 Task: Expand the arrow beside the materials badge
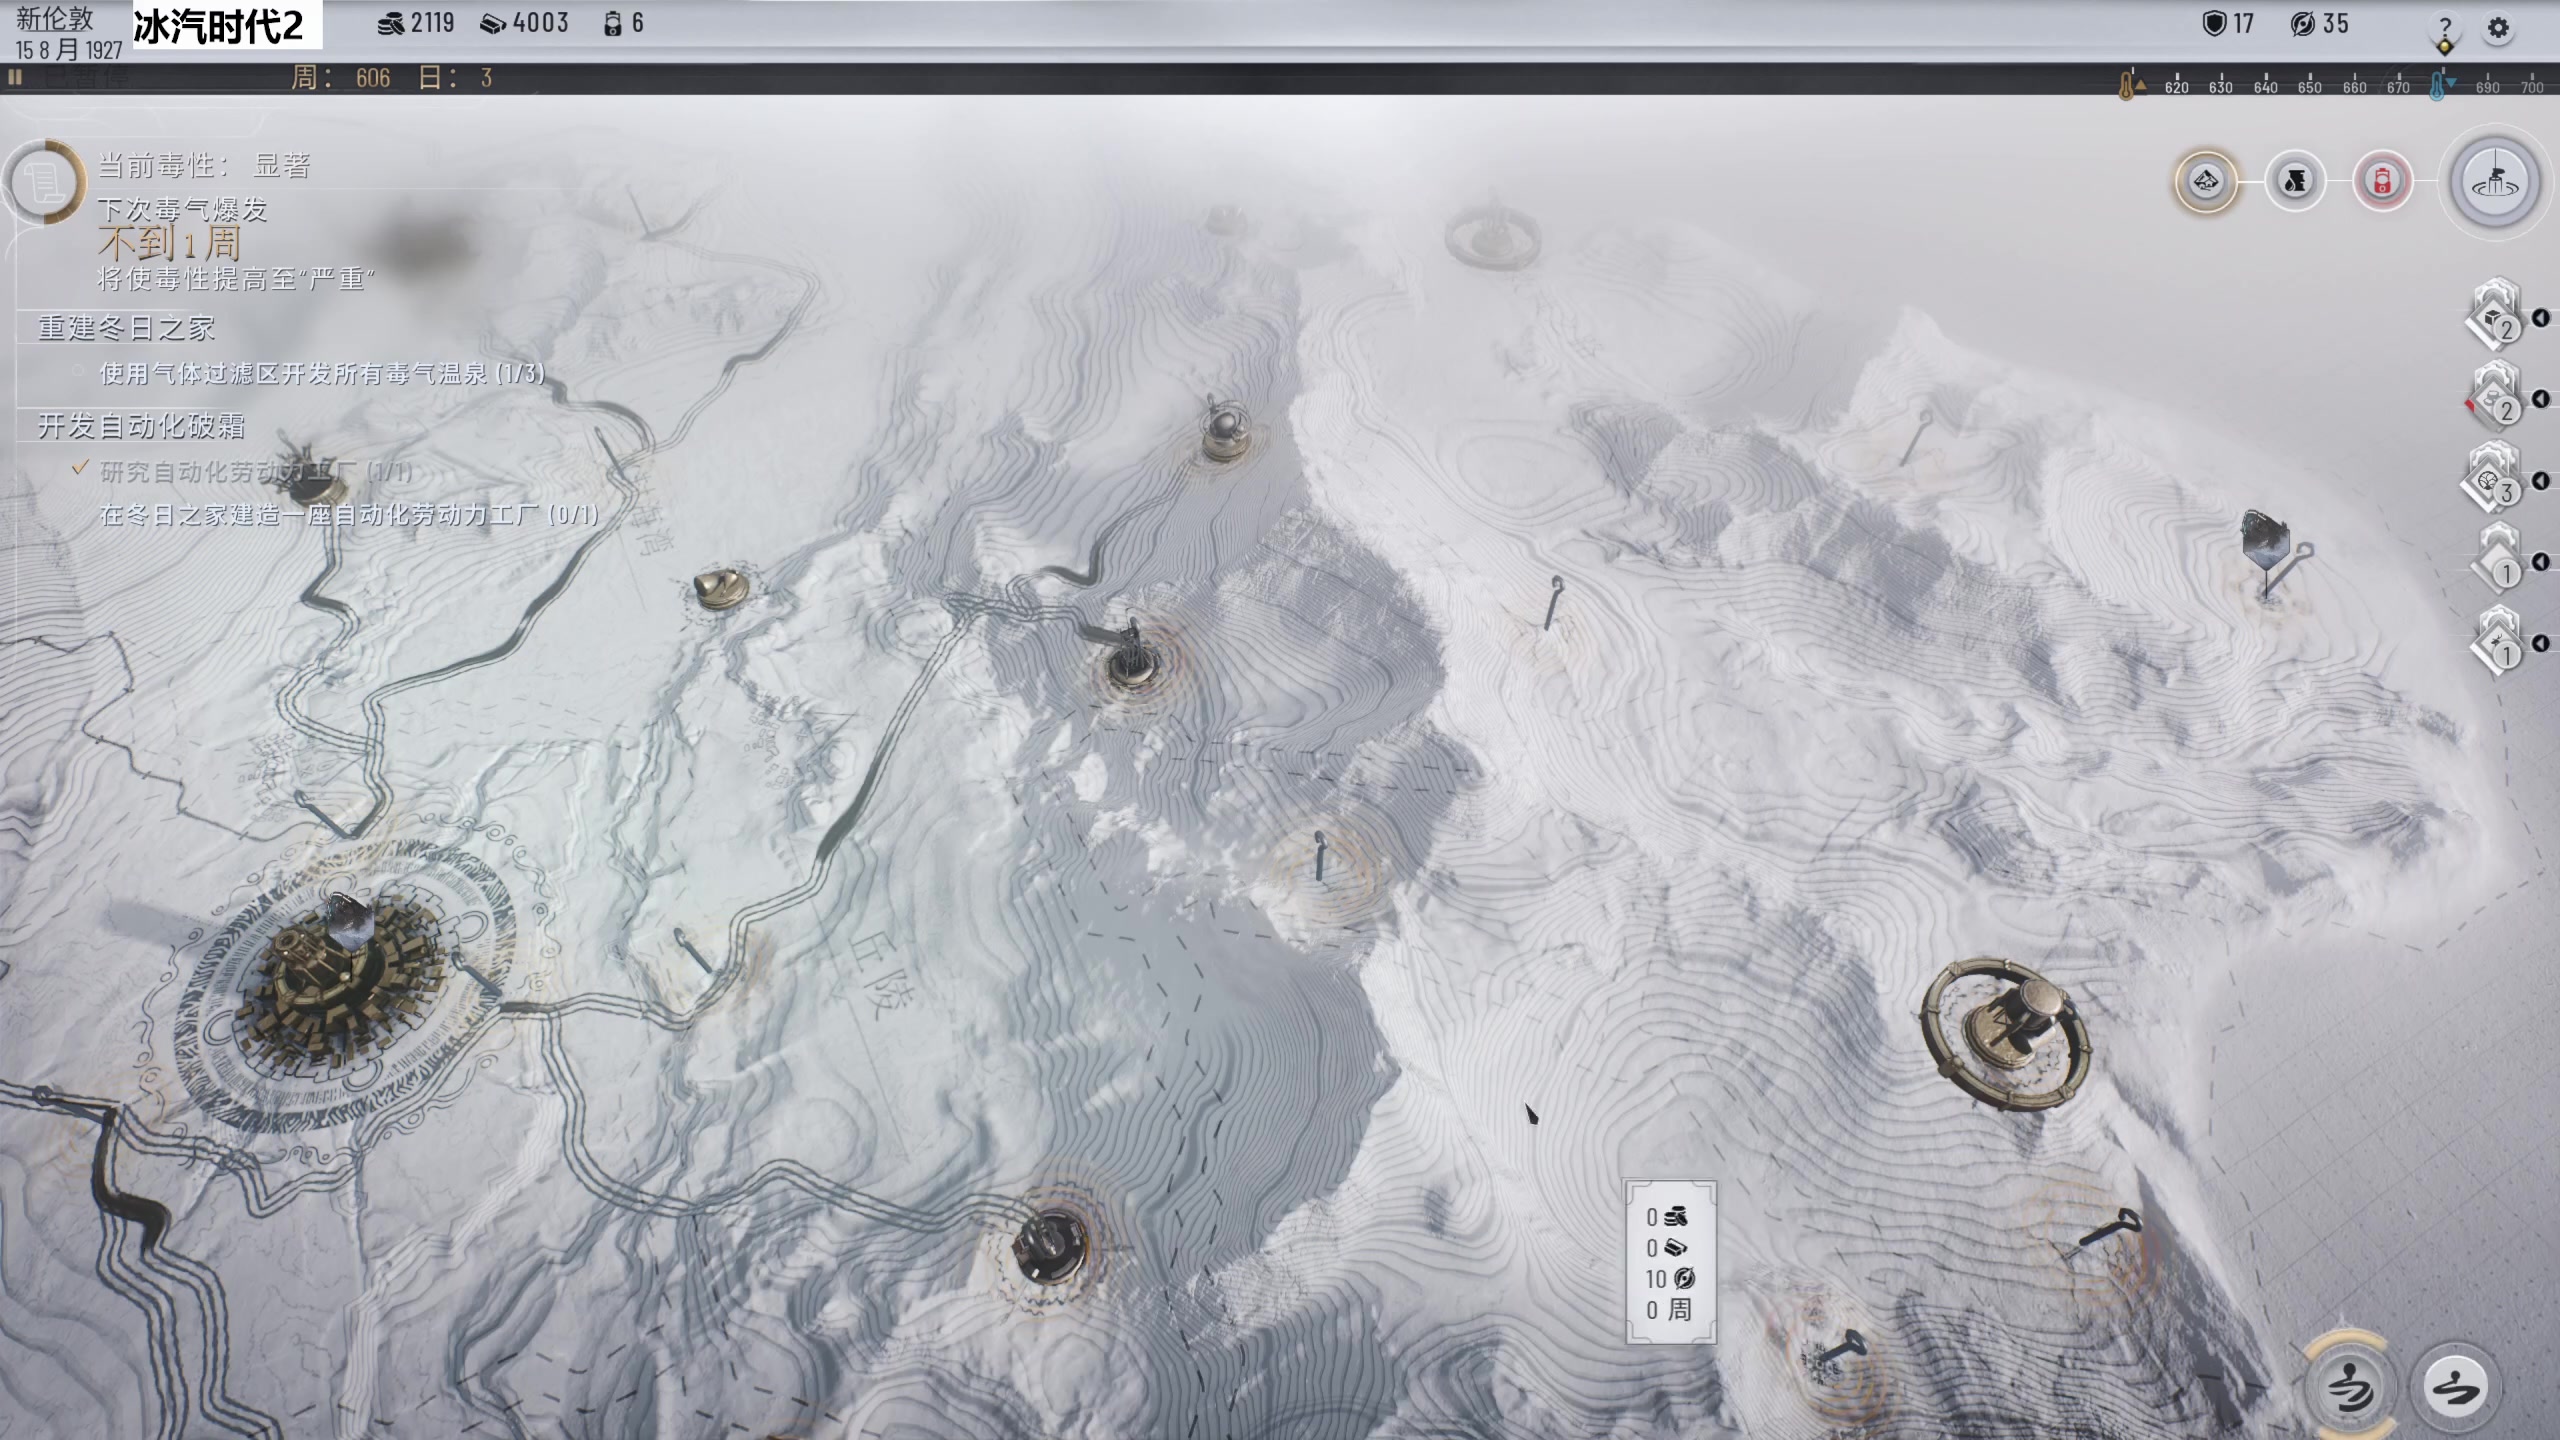coord(2541,399)
